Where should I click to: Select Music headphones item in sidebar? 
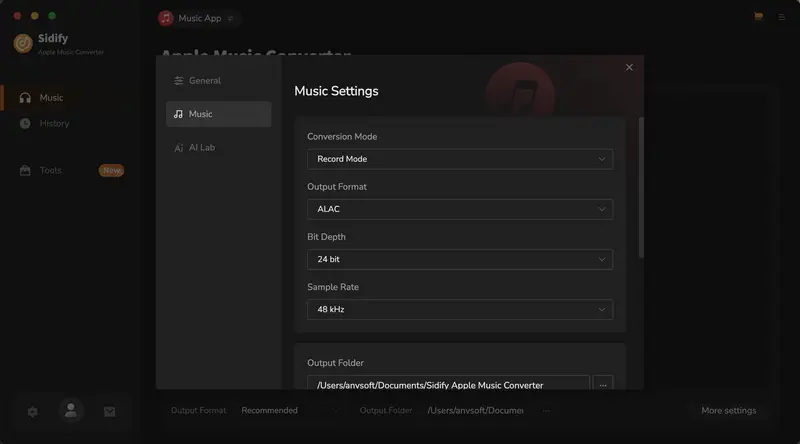point(50,98)
